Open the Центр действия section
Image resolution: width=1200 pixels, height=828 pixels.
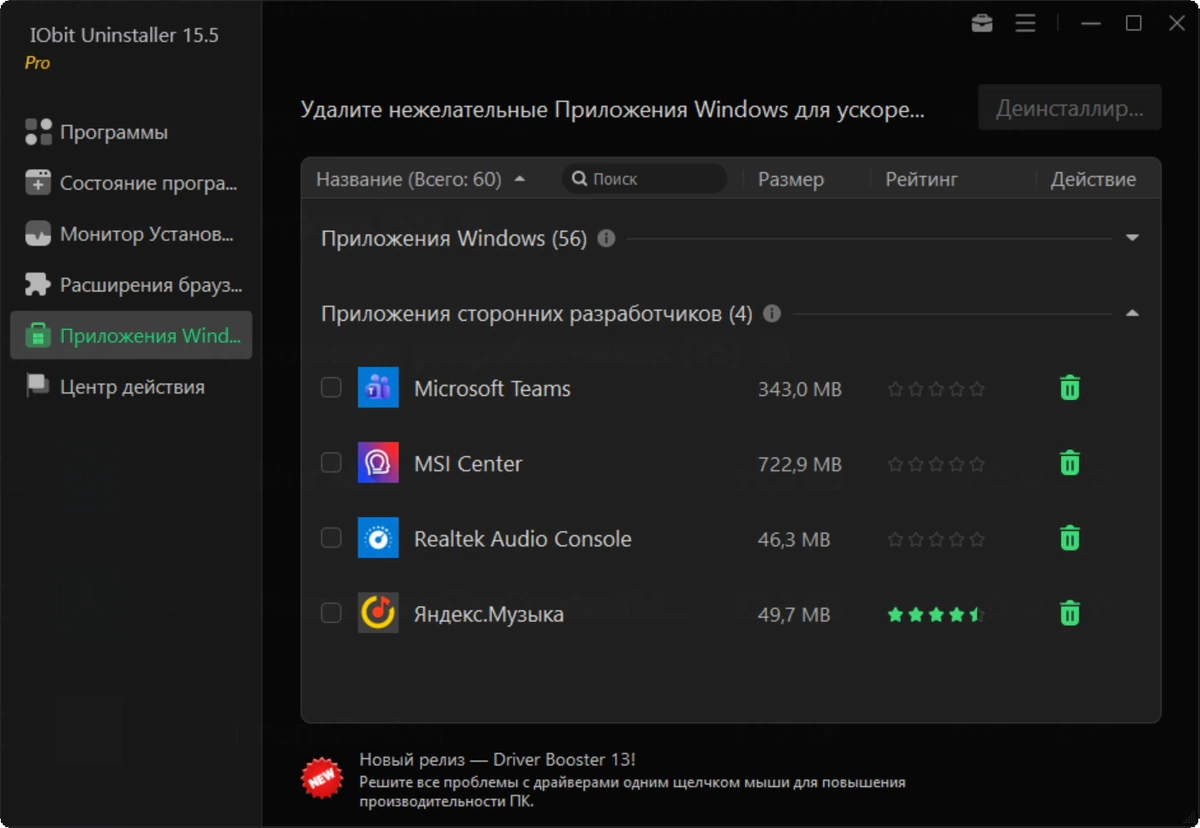point(131,386)
